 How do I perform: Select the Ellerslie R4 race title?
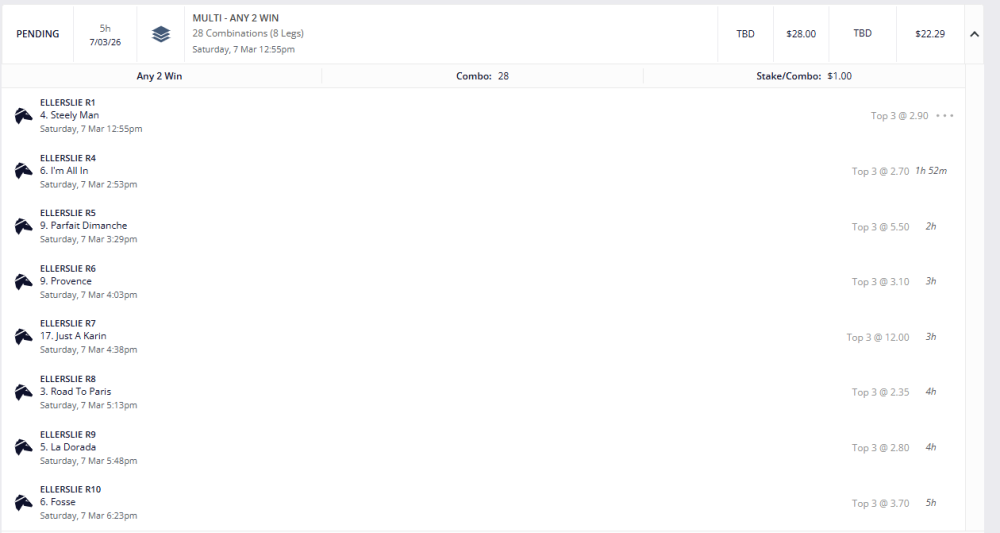68,158
